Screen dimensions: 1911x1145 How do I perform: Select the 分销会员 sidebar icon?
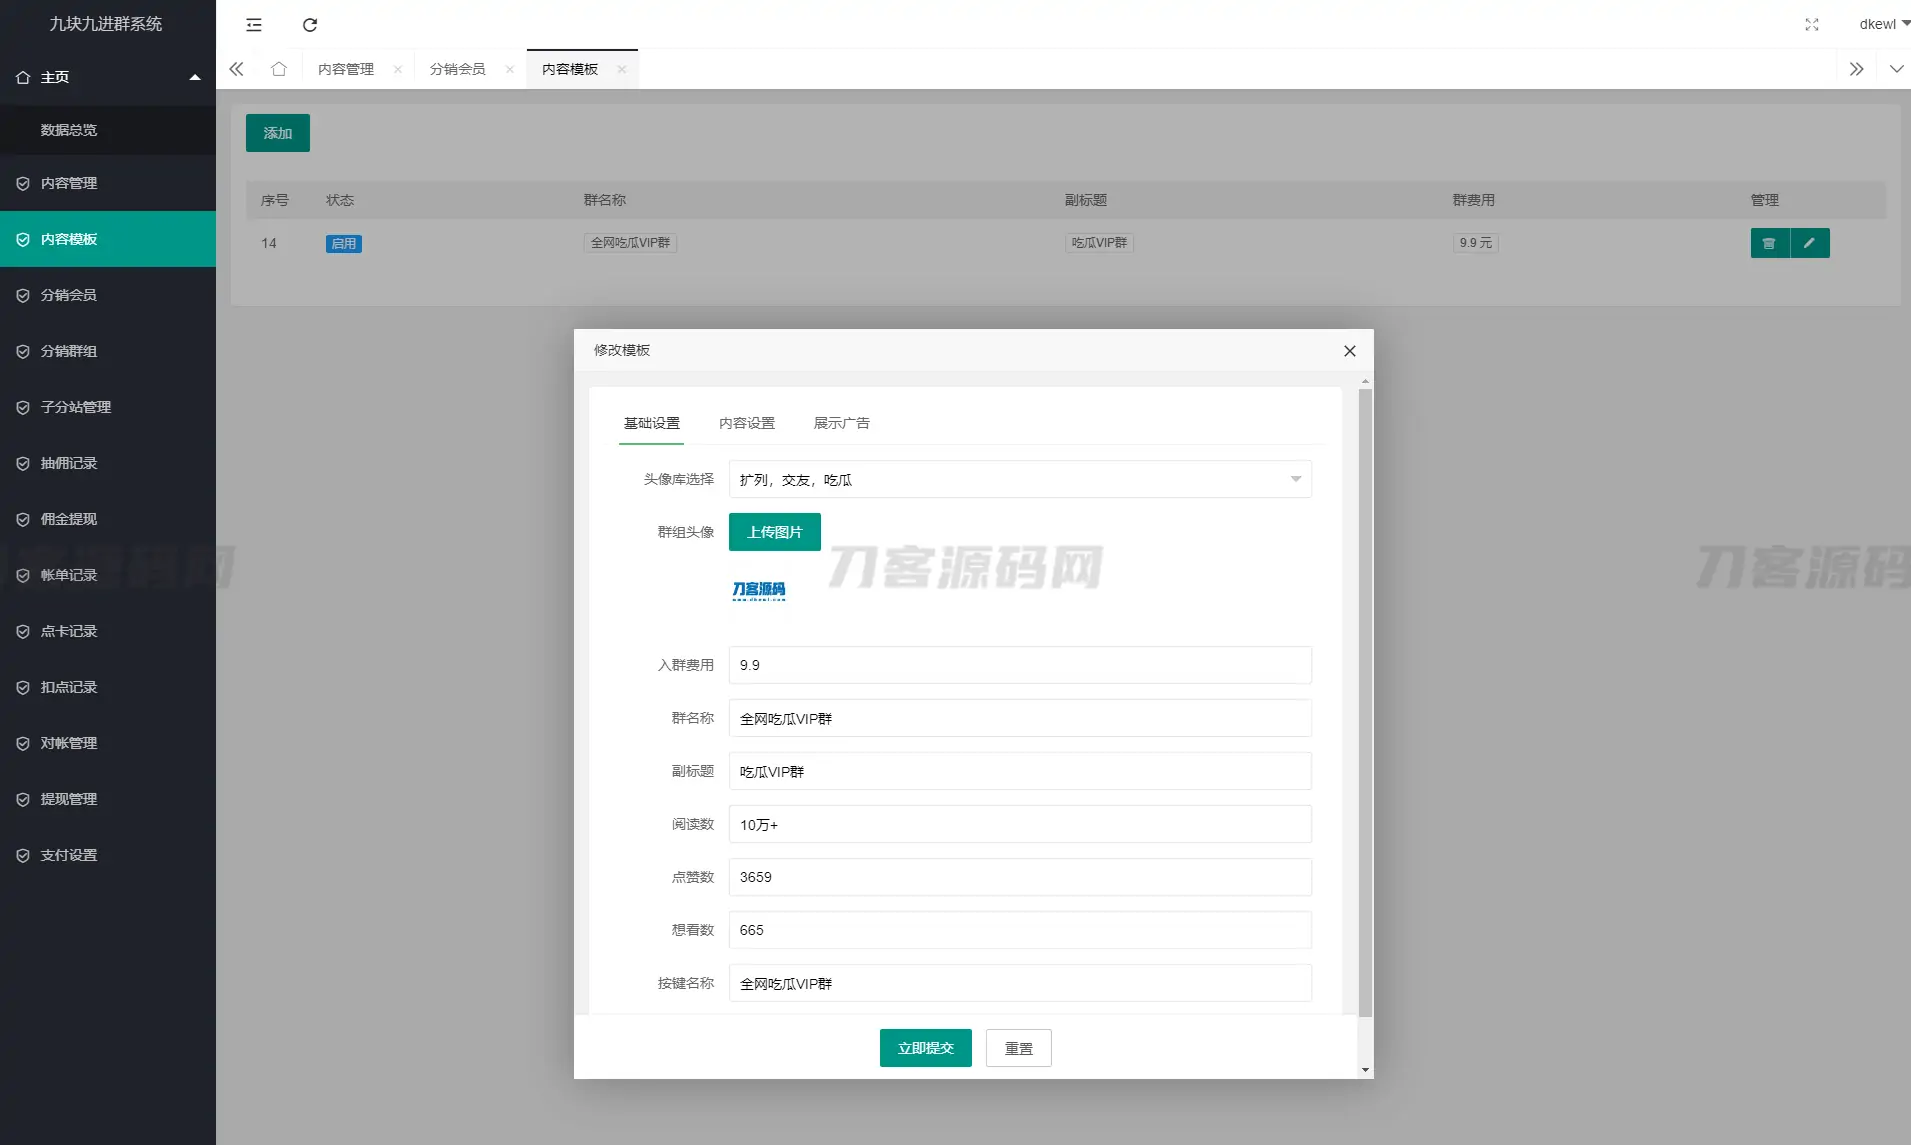(22, 295)
